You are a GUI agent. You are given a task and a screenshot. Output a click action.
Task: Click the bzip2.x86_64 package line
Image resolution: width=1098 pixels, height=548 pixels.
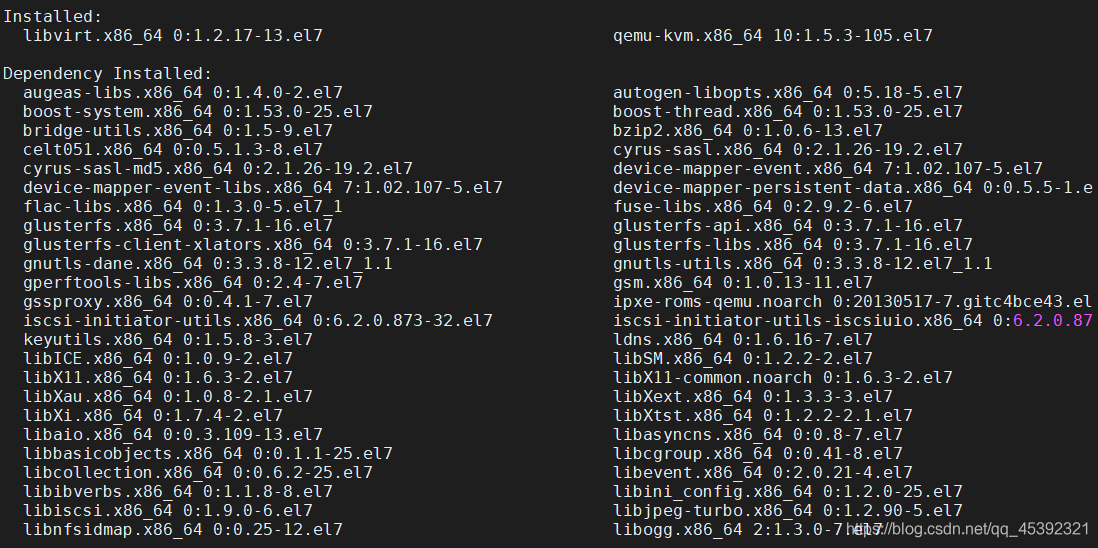point(747,130)
